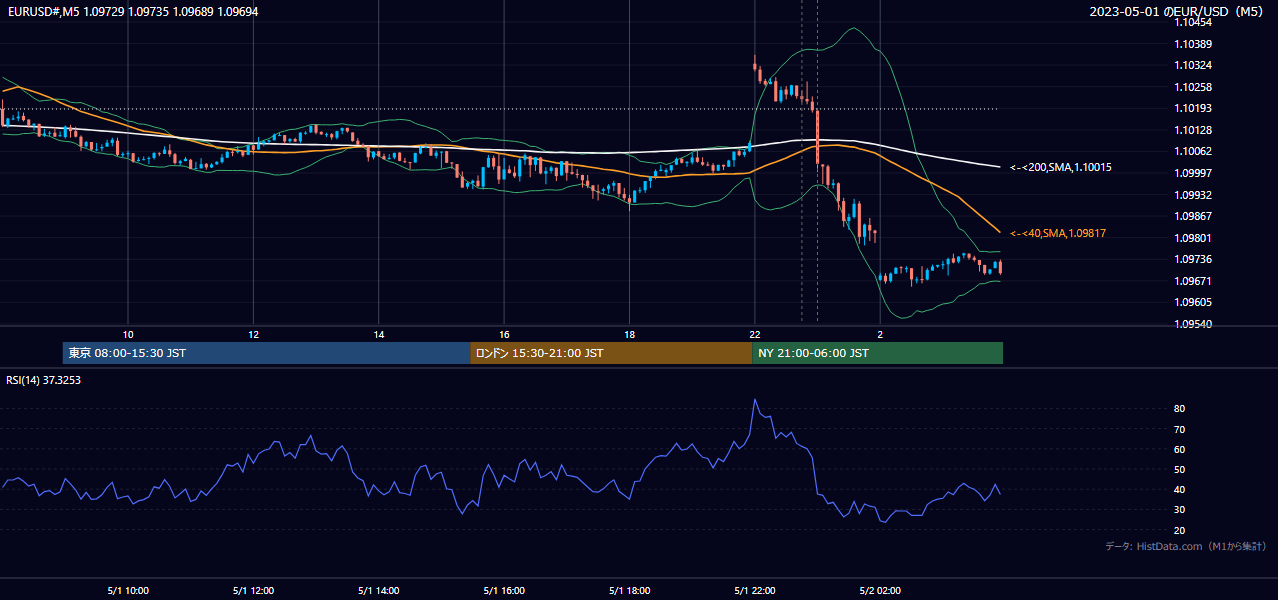Click the 5/1 22:00 time label
The image size is (1278, 600).
point(755,590)
